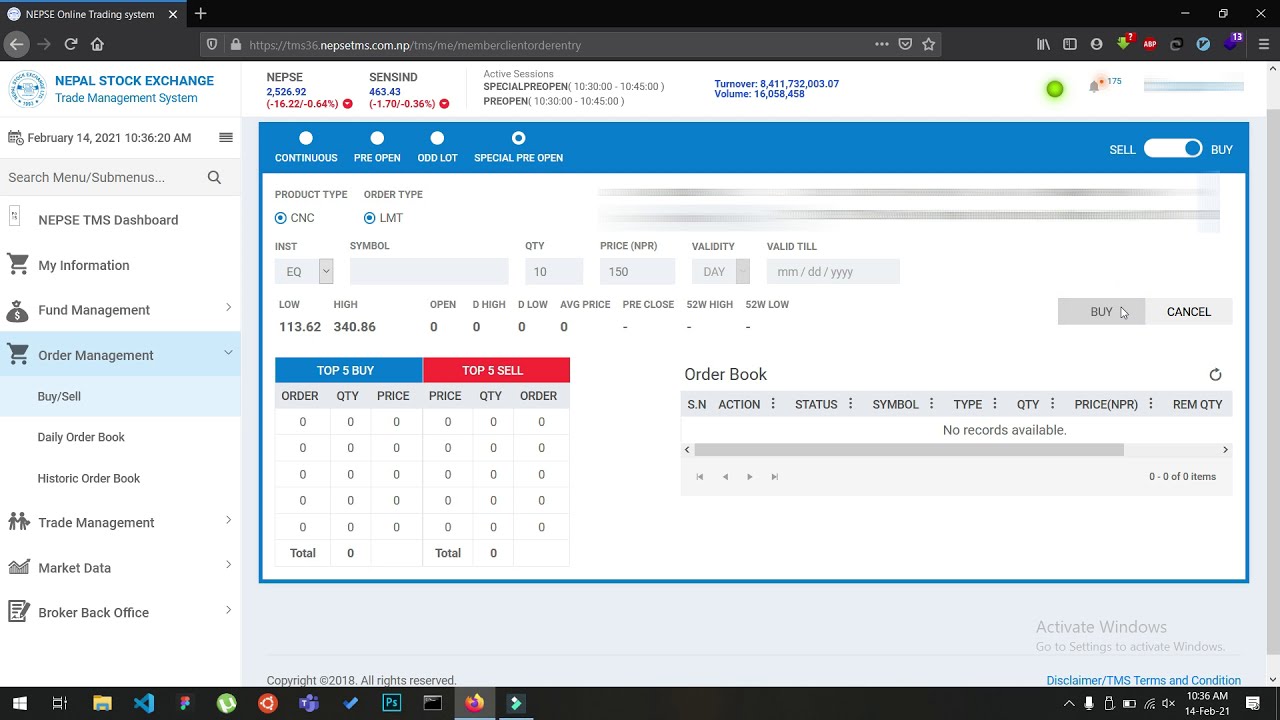Bookmark this page with star icon
1280x720 pixels.
[928, 44]
